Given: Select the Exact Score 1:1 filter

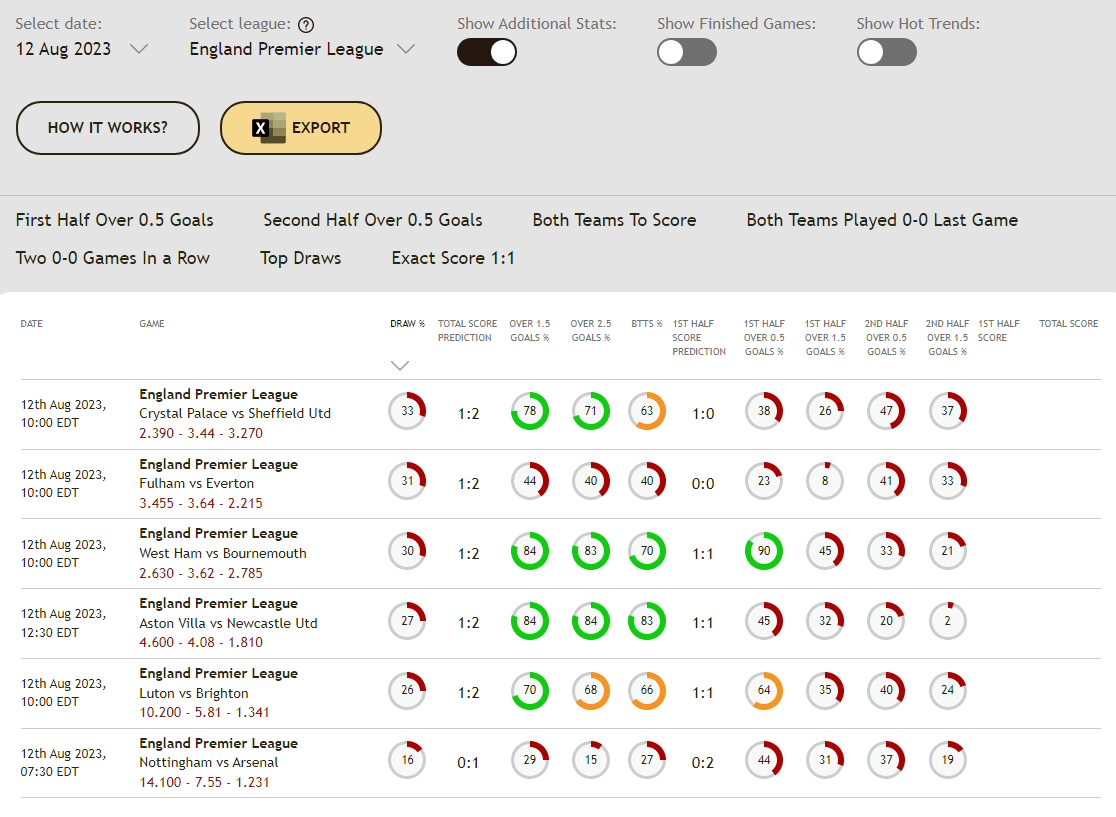Looking at the screenshot, I should (453, 258).
